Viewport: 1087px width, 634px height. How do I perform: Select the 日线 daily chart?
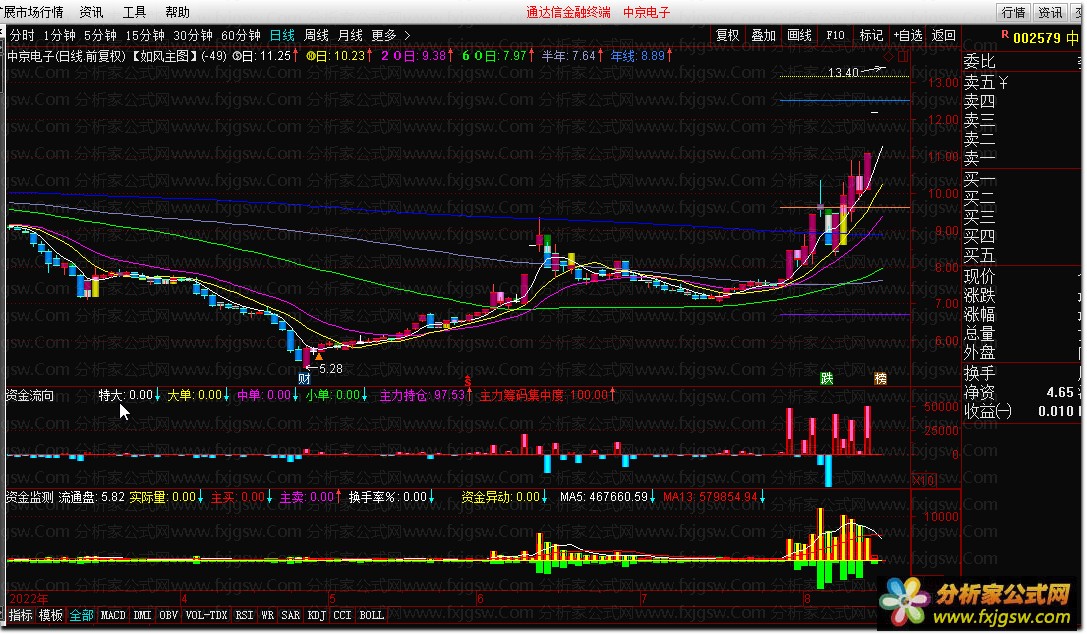pyautogui.click(x=282, y=35)
